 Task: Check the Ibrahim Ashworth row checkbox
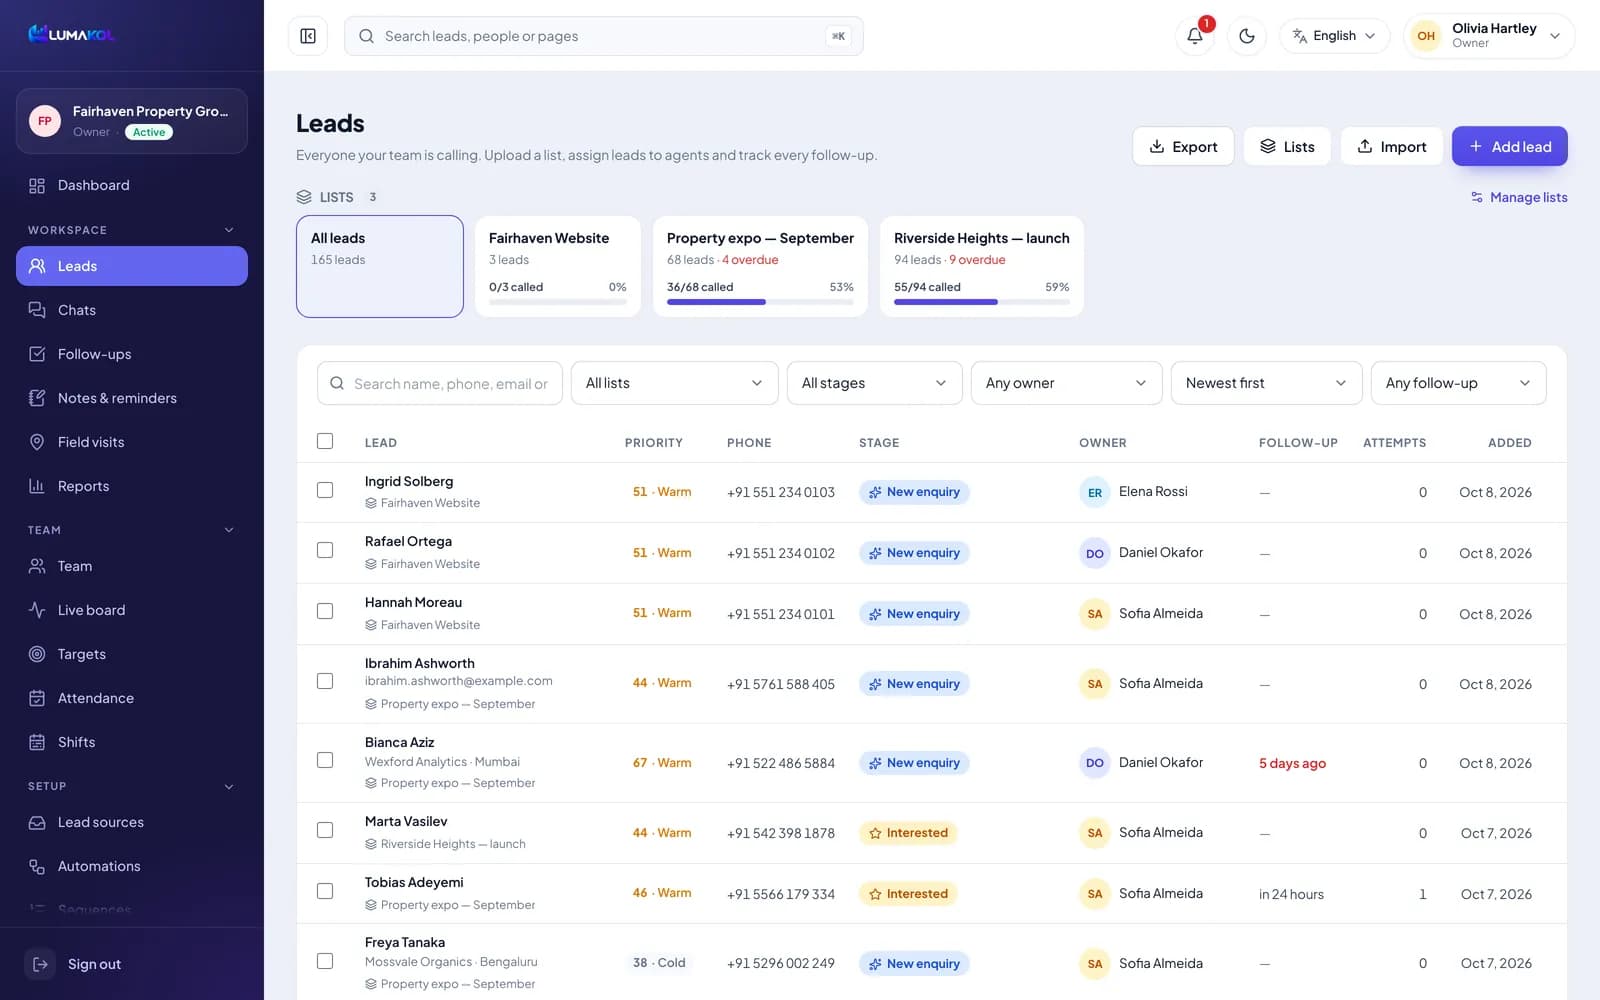click(x=325, y=681)
